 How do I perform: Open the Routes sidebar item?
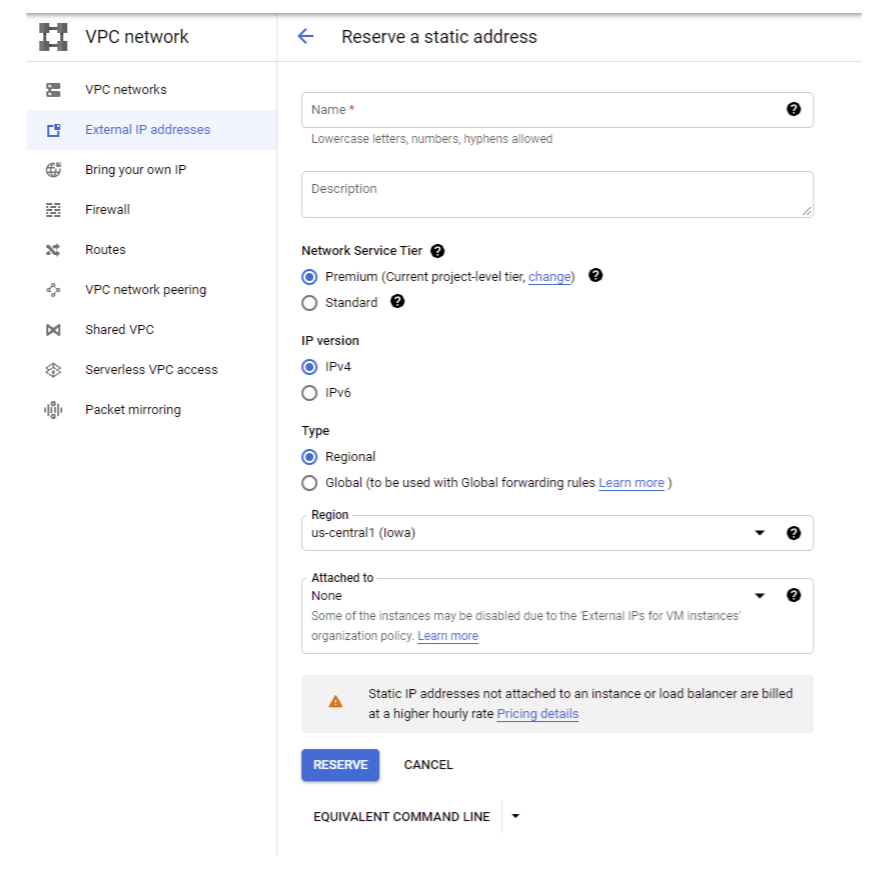pos(105,250)
